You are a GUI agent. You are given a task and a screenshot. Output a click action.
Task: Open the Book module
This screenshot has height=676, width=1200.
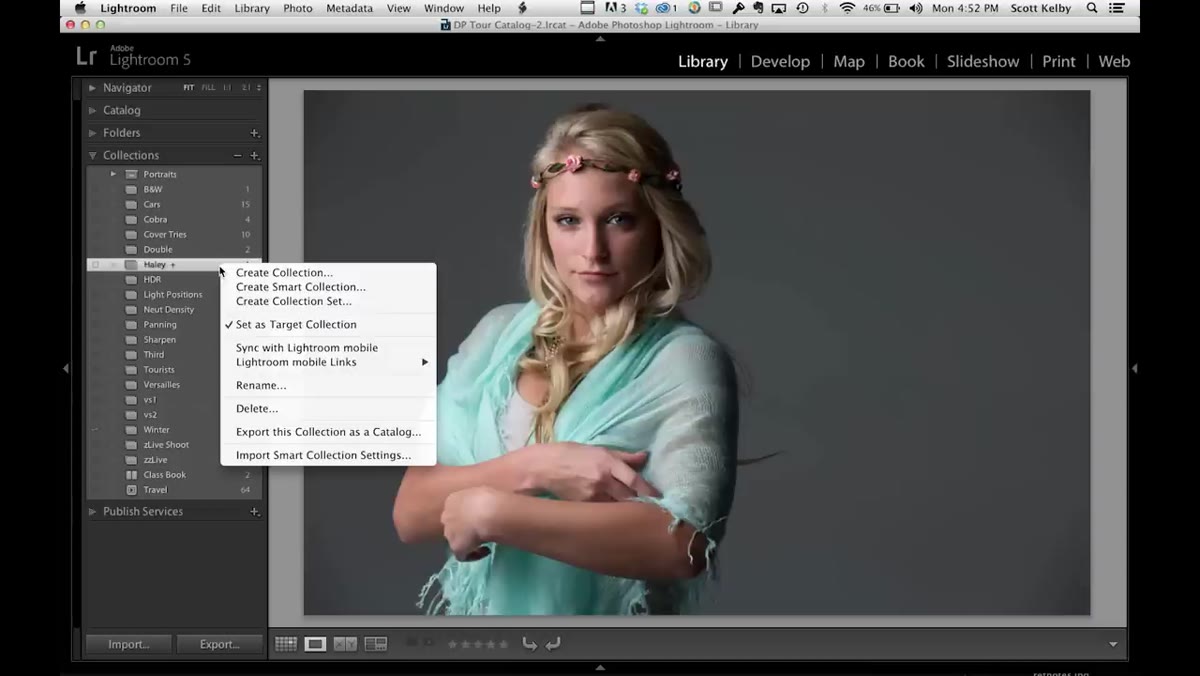pyautogui.click(x=906, y=61)
